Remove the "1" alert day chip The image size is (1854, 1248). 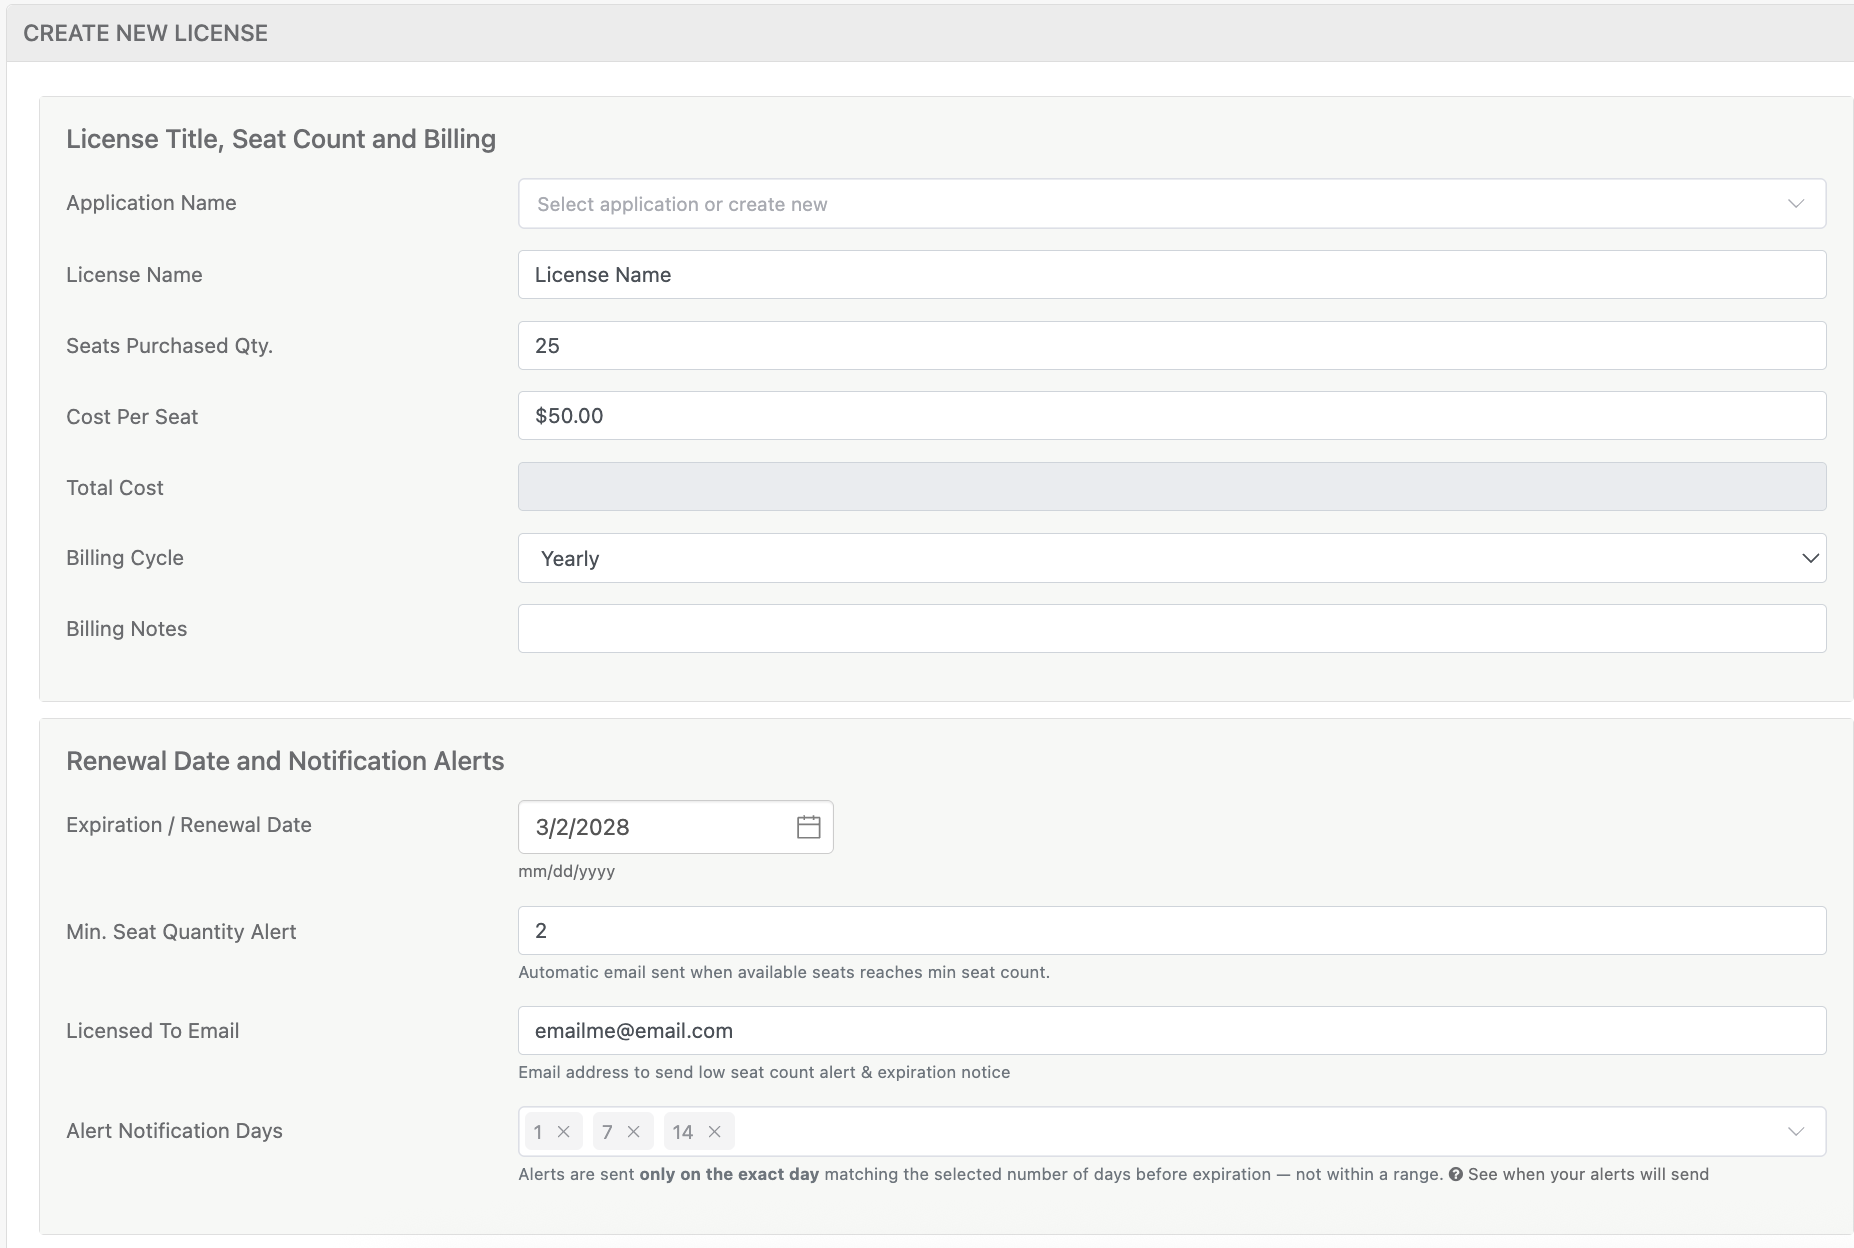(x=565, y=1132)
